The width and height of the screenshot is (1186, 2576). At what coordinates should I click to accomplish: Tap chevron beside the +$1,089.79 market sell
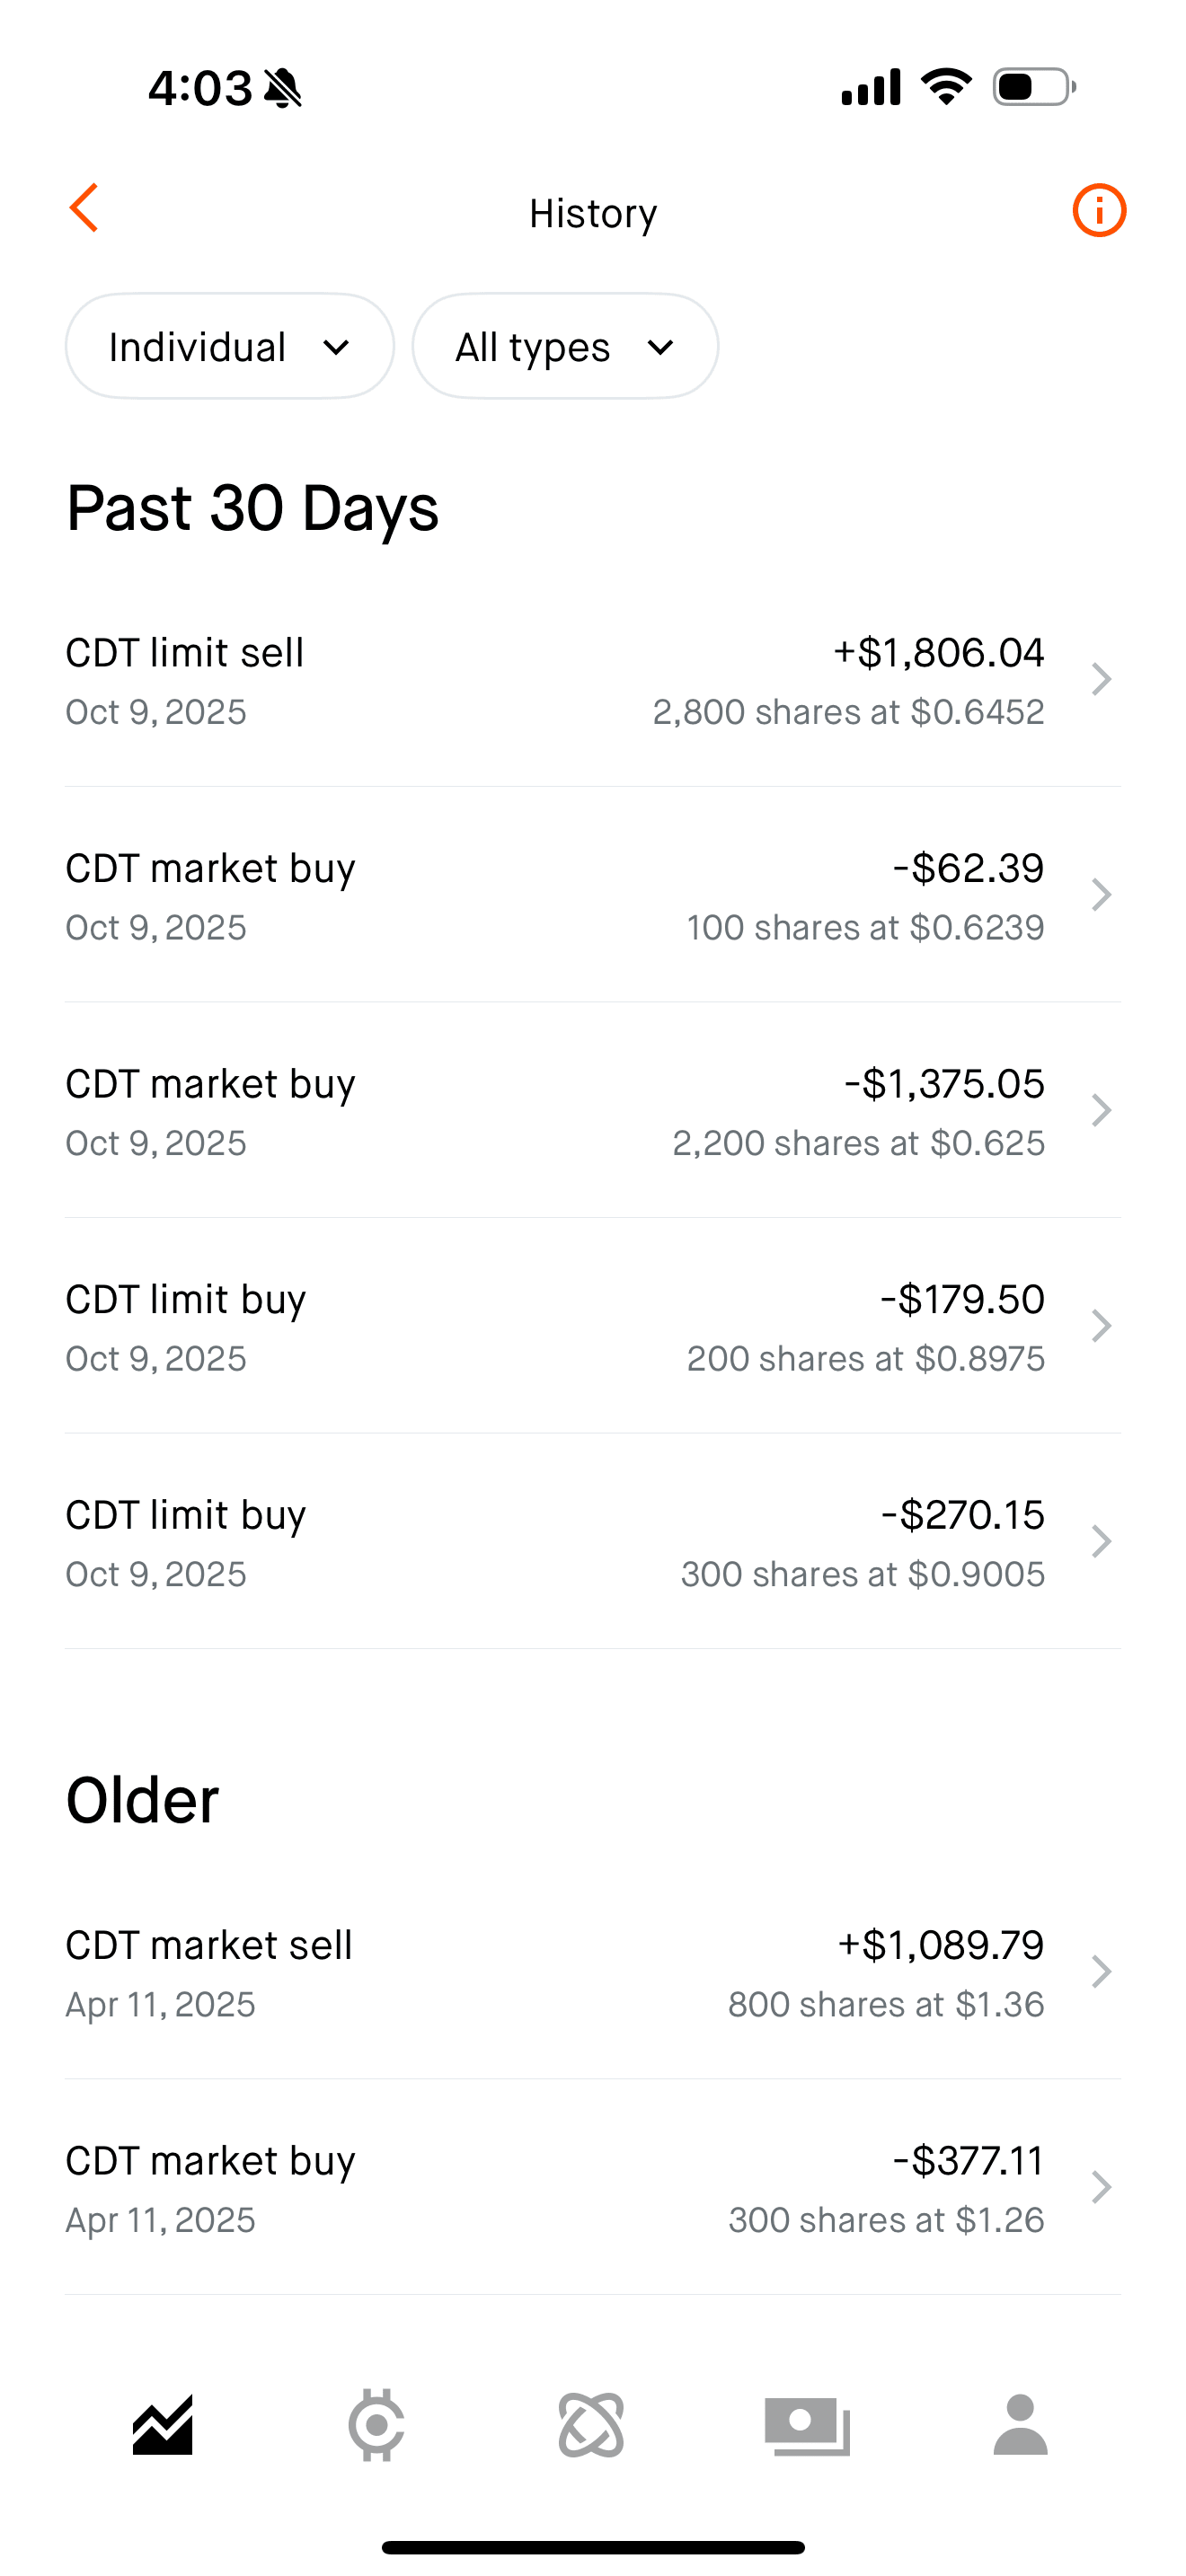[1101, 1973]
